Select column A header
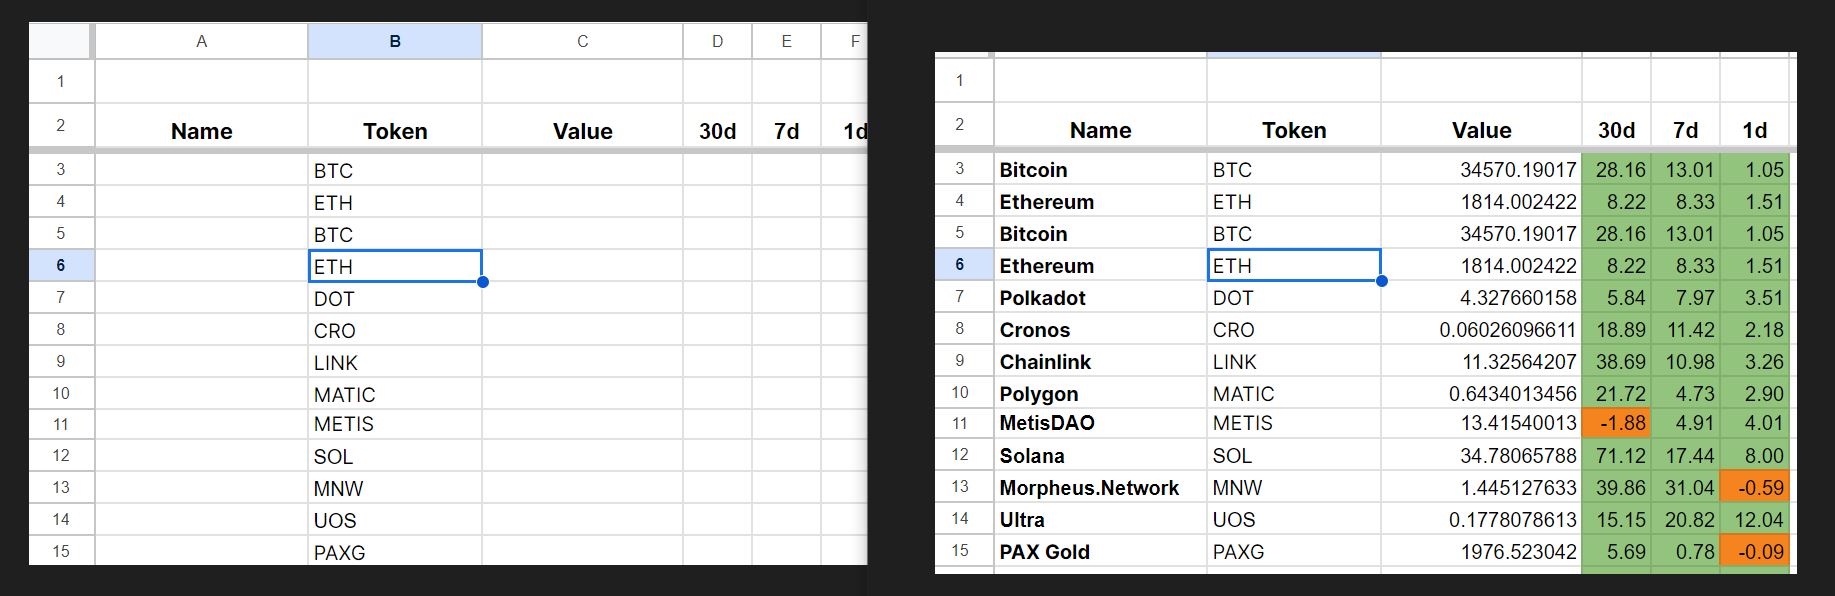Image resolution: width=1835 pixels, height=596 pixels. tap(201, 41)
